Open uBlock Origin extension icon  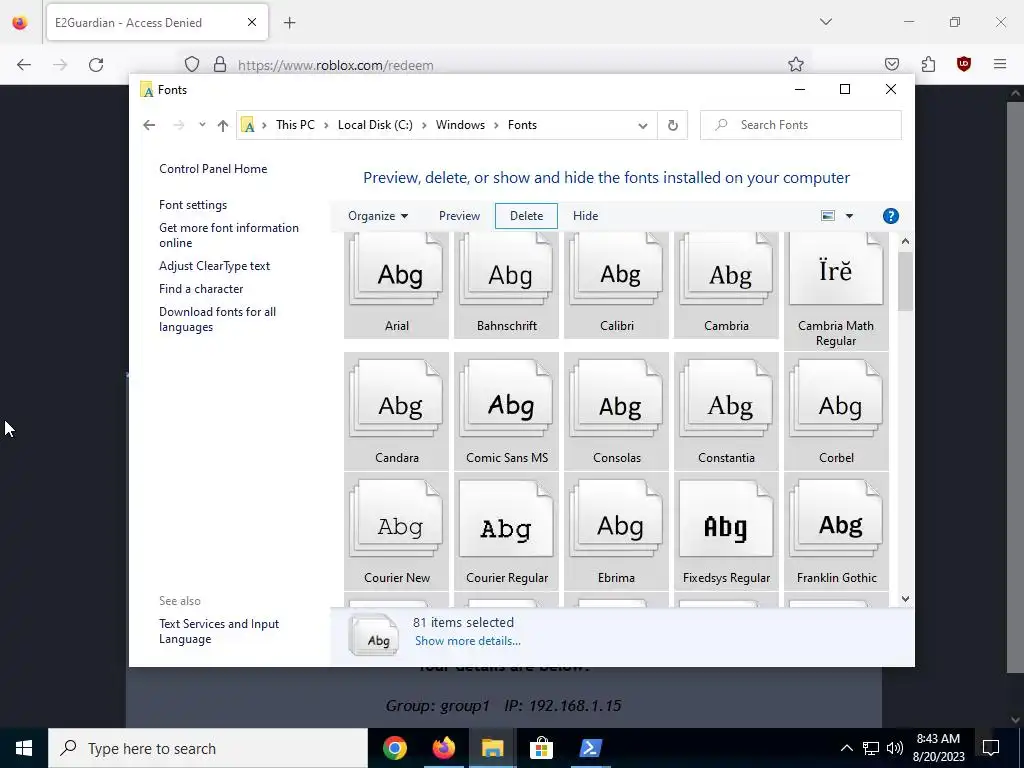(963, 64)
